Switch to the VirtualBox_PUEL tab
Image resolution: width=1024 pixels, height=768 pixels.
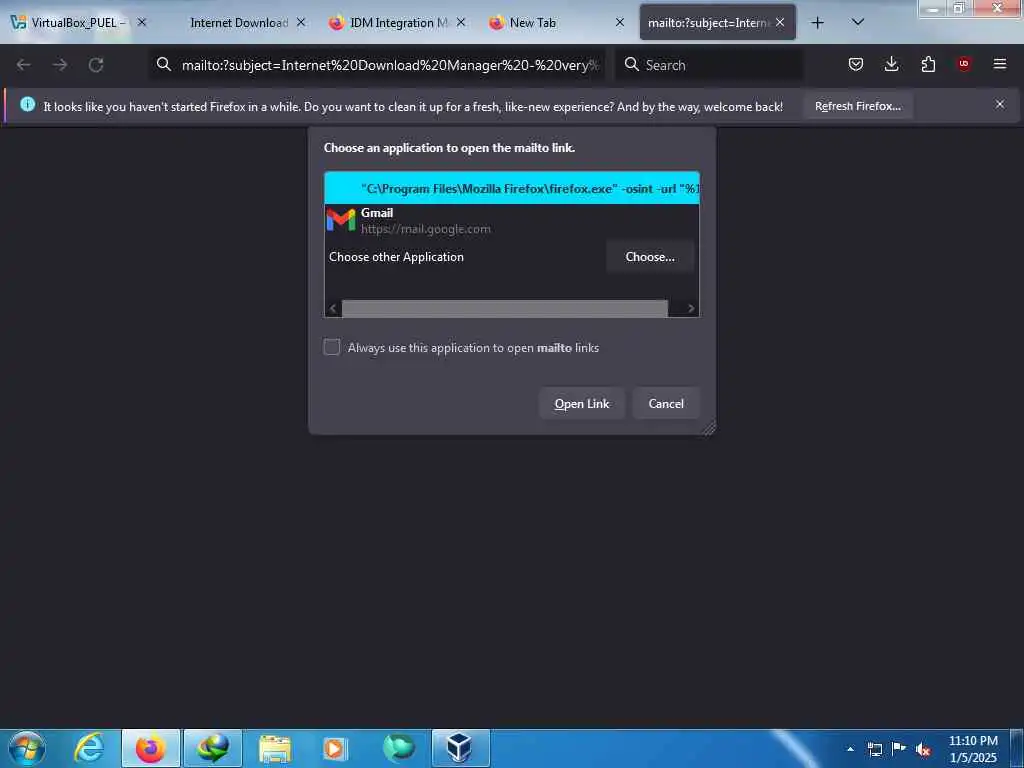78,23
